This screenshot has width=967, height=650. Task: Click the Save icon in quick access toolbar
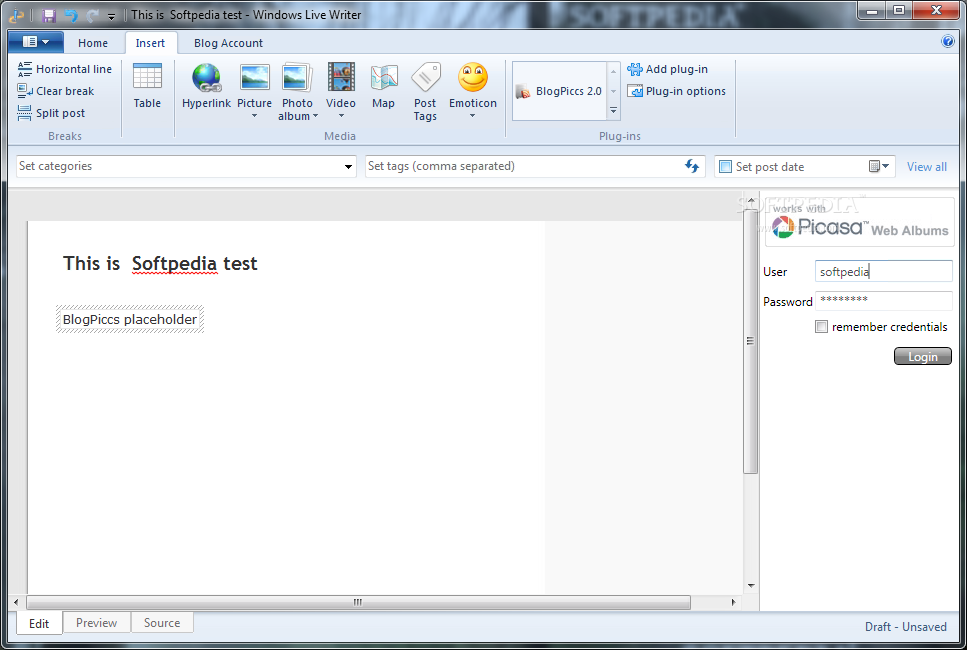[48, 15]
